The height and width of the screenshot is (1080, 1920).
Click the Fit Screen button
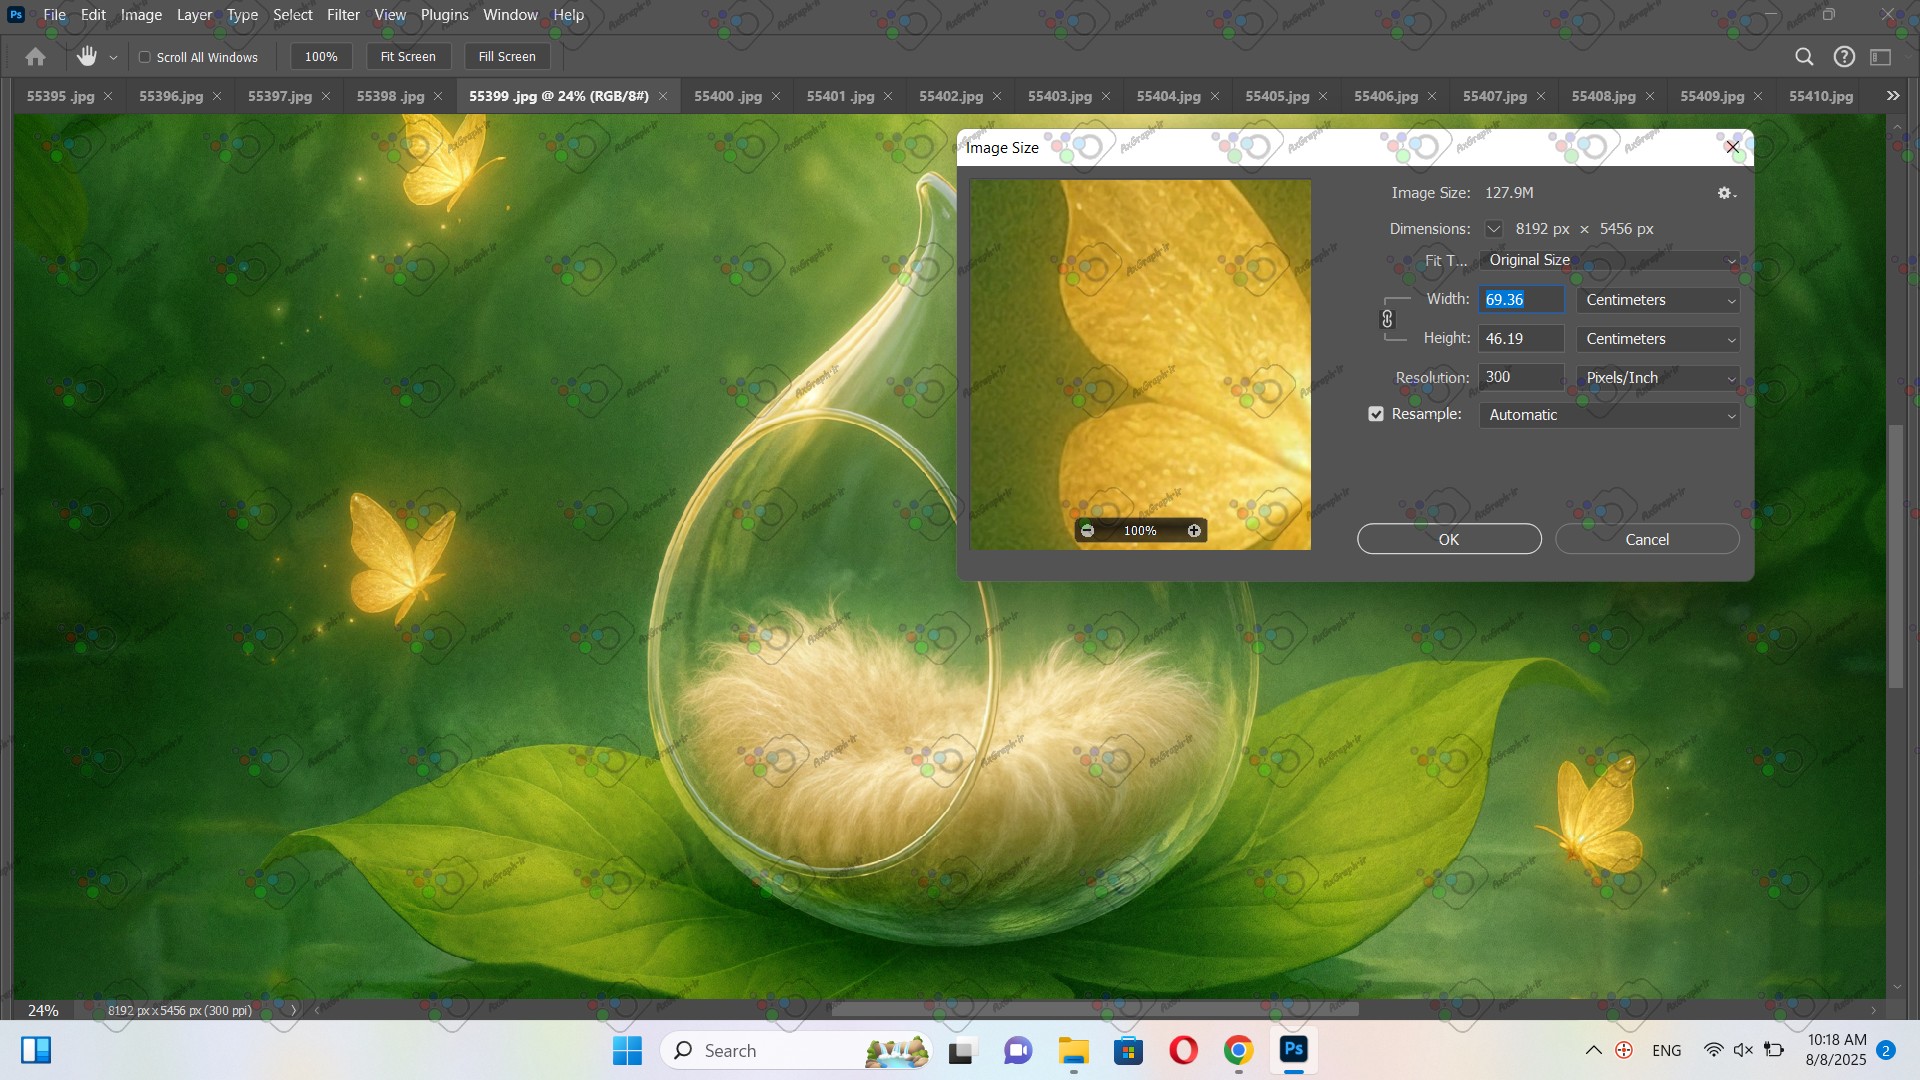[x=408, y=57]
